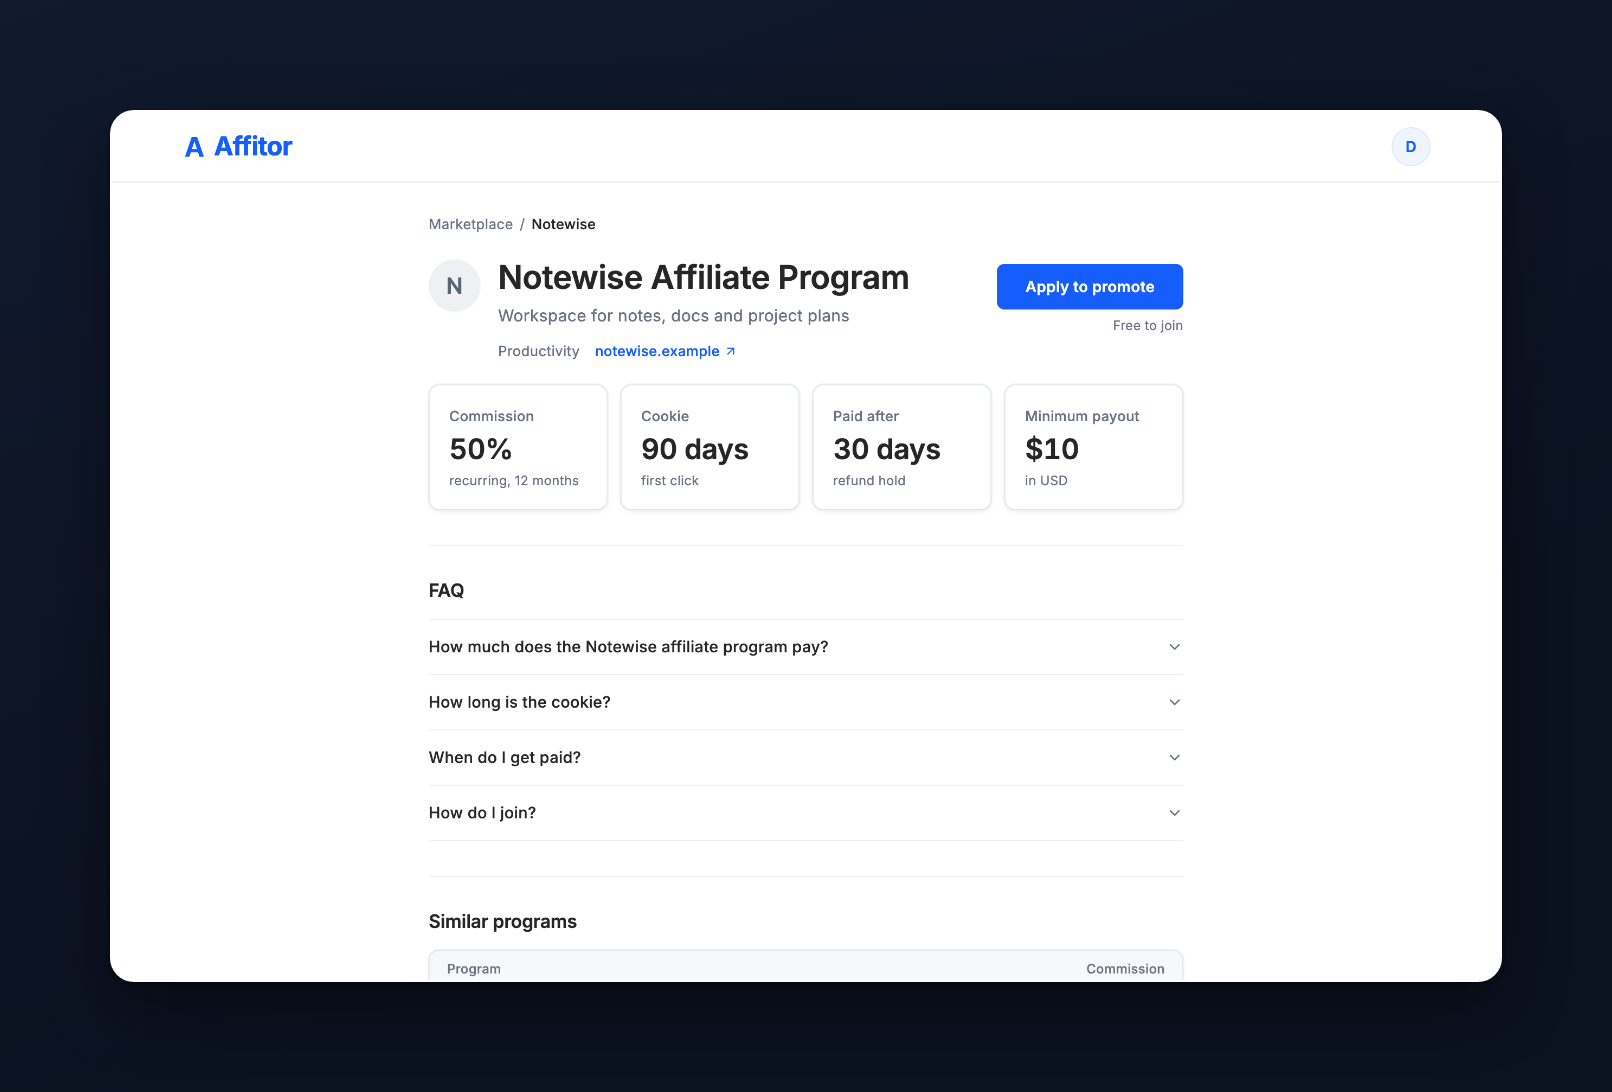Click 'recurring, 12 months' text
Image resolution: width=1612 pixels, height=1092 pixels.
click(514, 481)
